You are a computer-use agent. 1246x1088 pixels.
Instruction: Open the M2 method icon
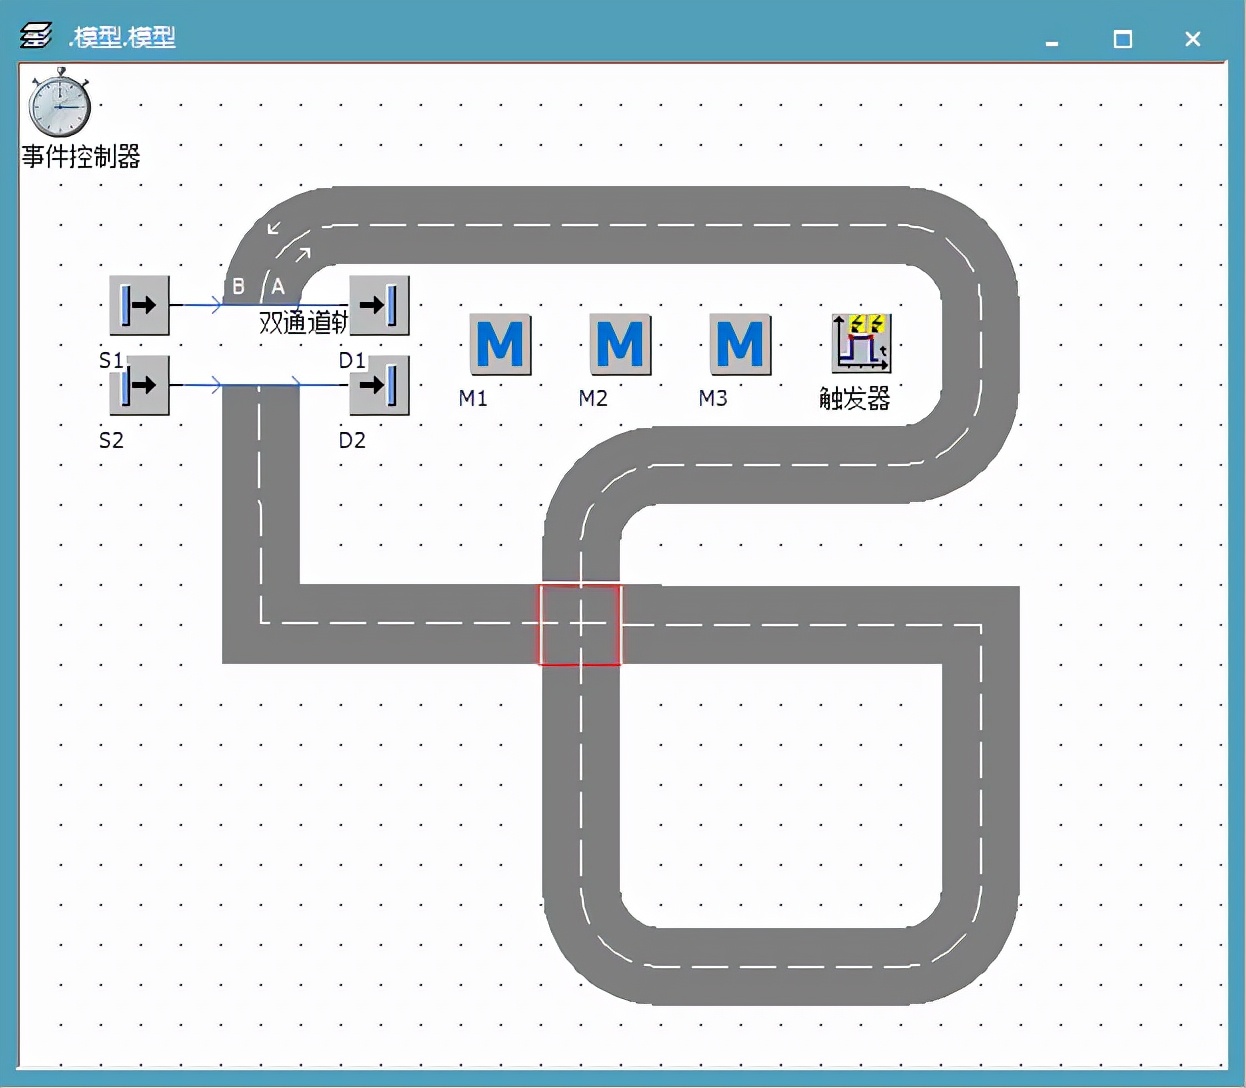pyautogui.click(x=620, y=345)
